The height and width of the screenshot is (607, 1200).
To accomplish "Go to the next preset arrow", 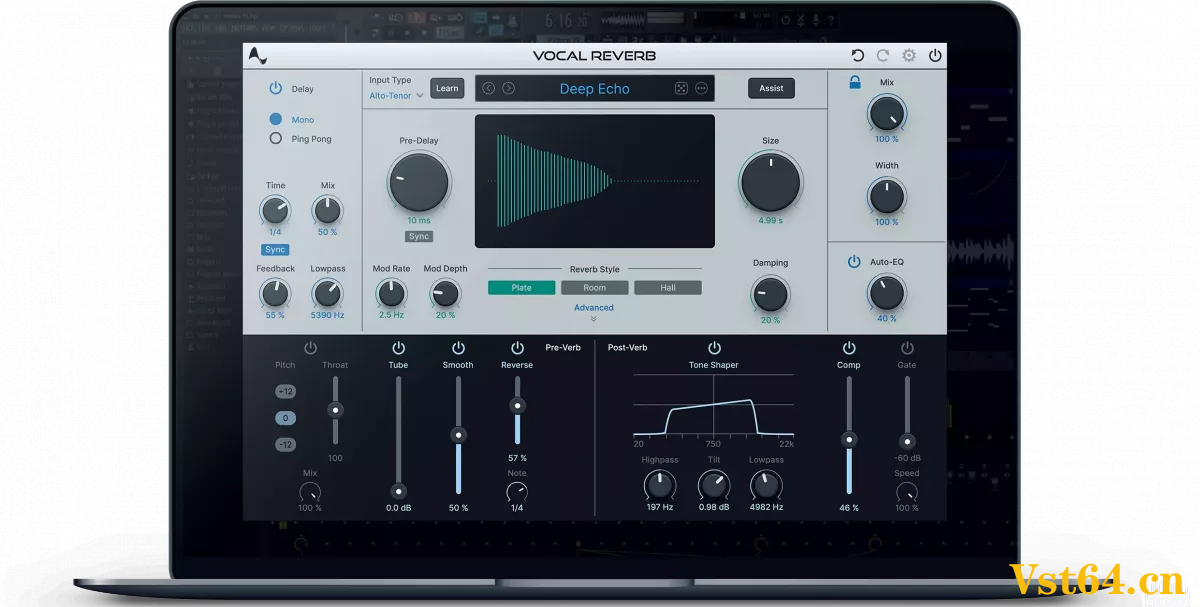I will [x=508, y=88].
